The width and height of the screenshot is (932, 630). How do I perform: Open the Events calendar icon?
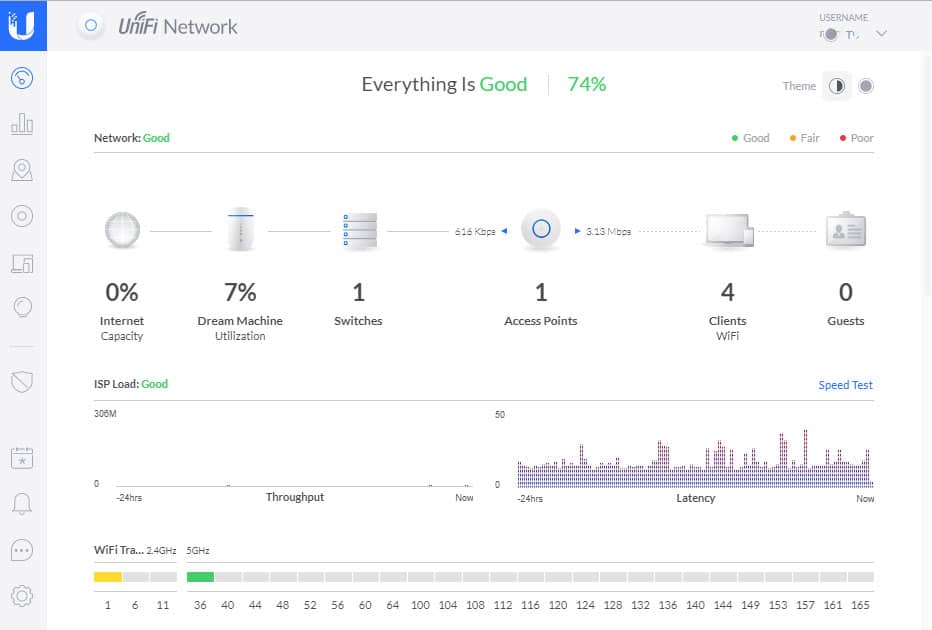22,458
